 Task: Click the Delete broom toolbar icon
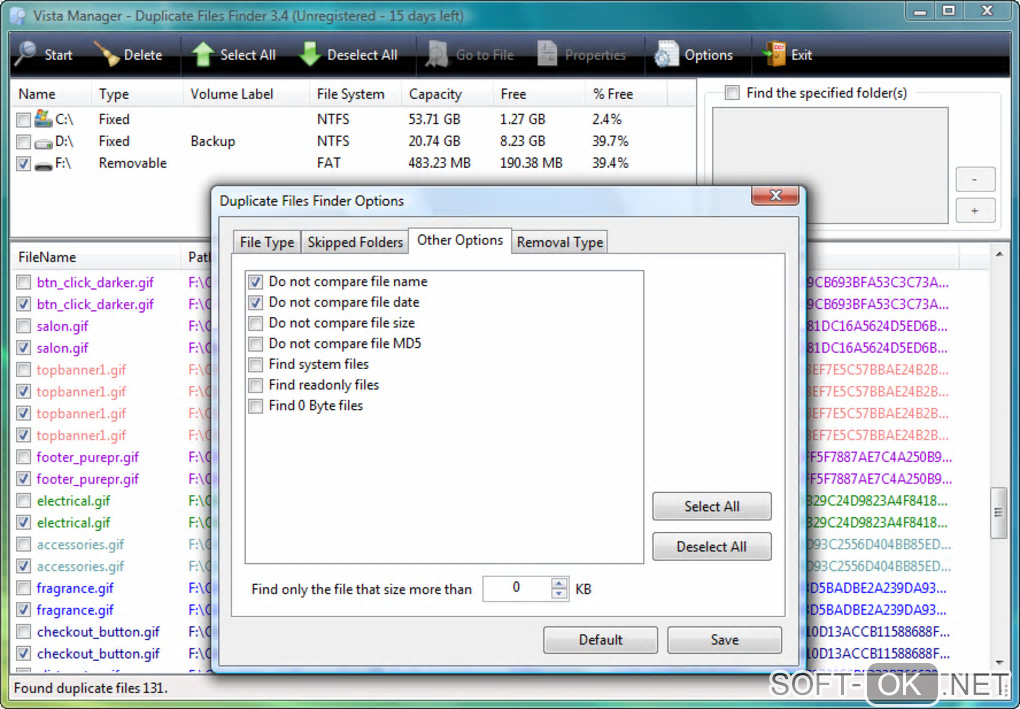tap(107, 54)
